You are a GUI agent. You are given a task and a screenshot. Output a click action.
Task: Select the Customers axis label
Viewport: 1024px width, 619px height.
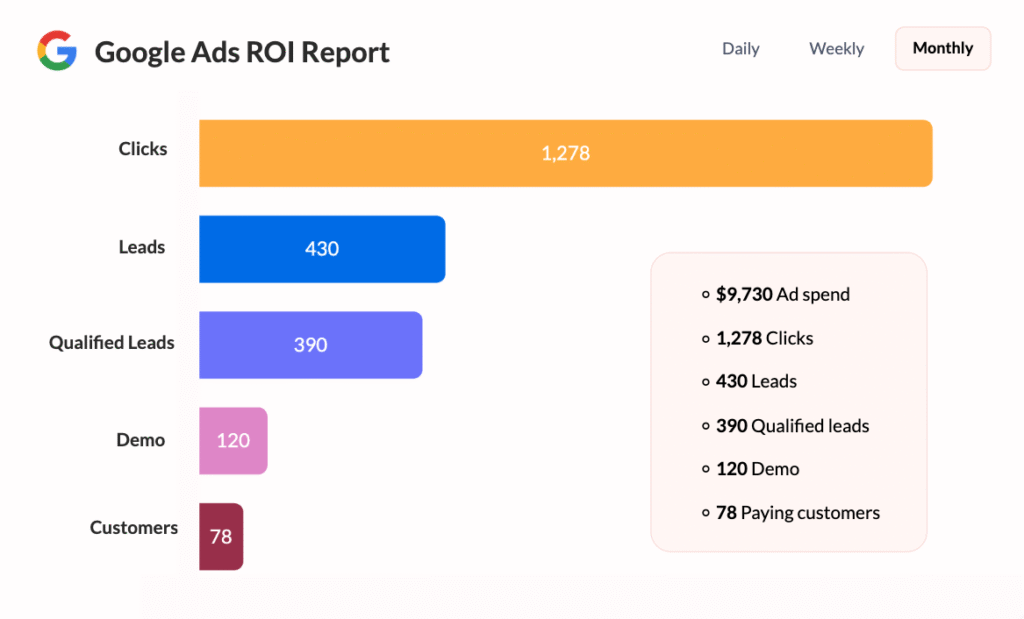tap(133, 527)
